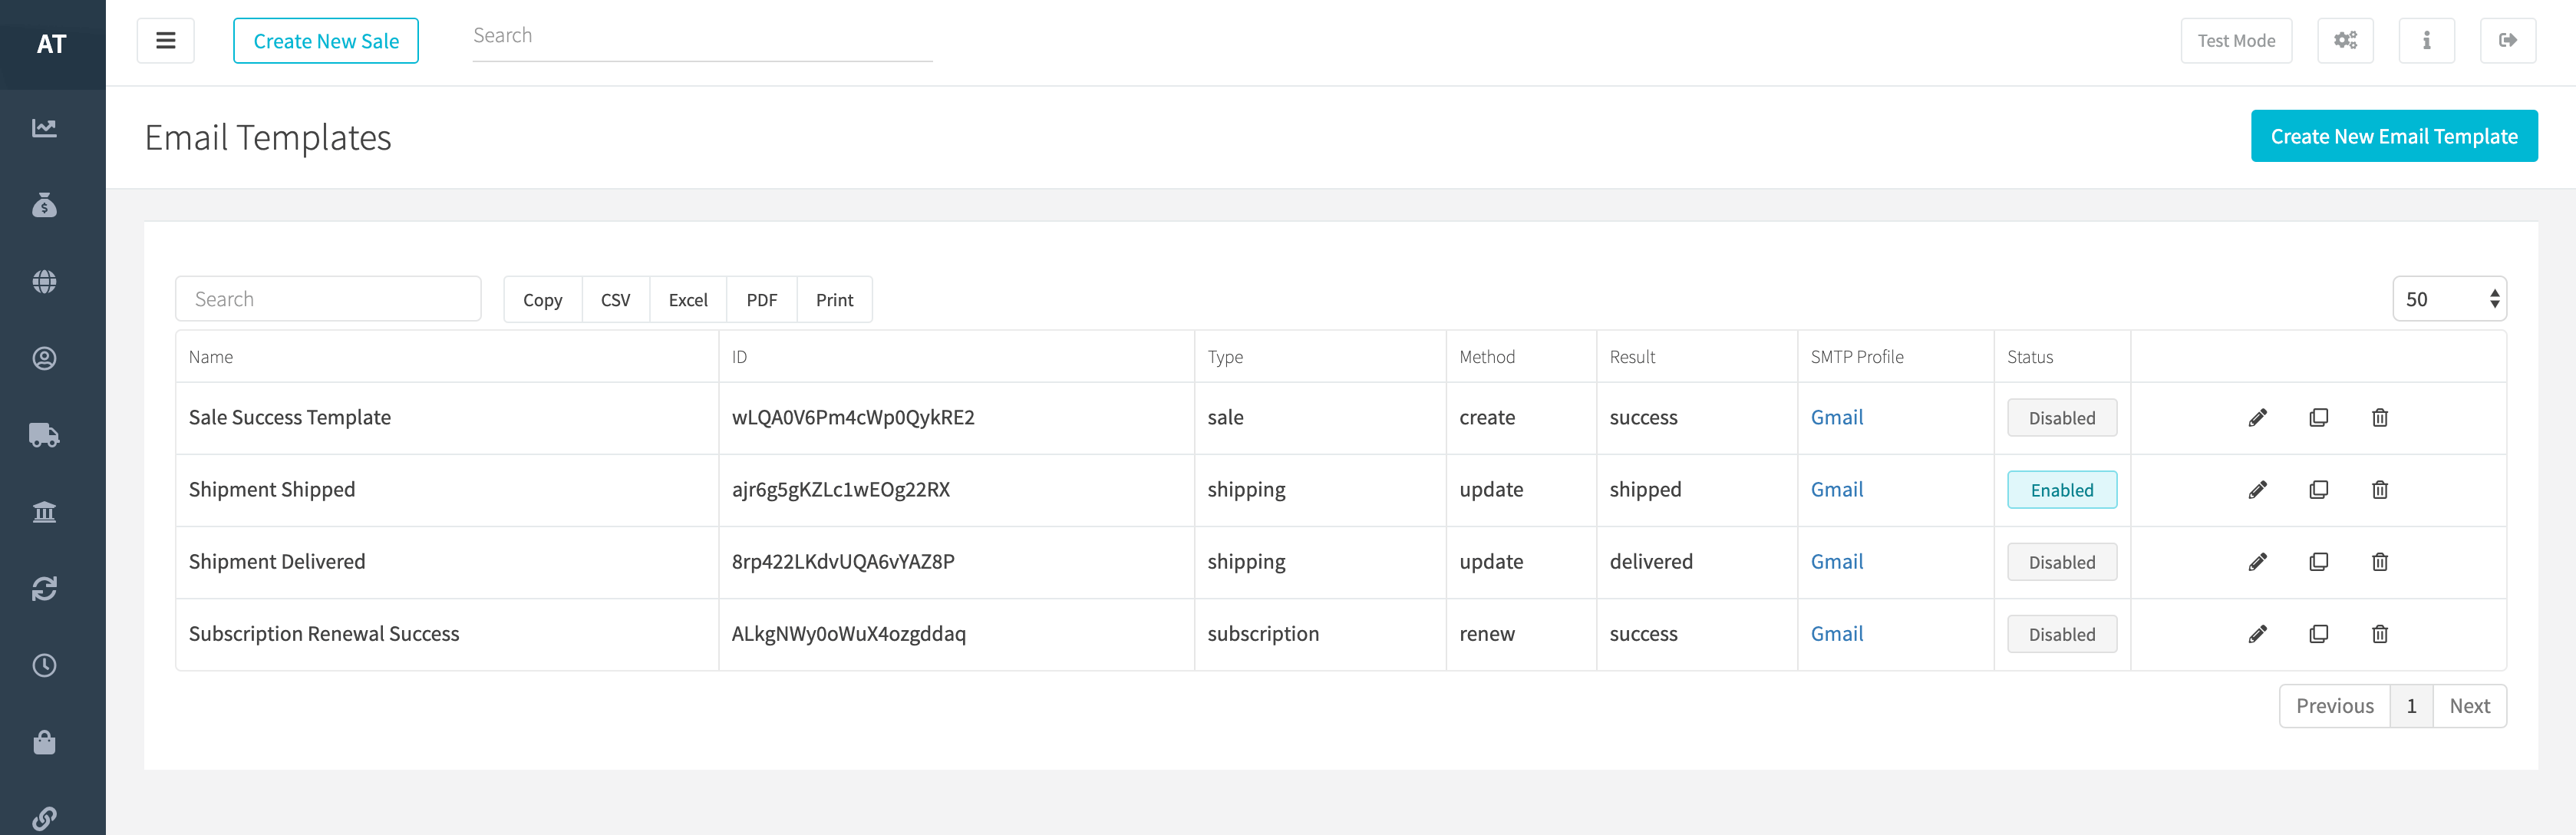The height and width of the screenshot is (835, 2576).
Task: Open the 50 rows-per-page dropdown
Action: 2448,299
